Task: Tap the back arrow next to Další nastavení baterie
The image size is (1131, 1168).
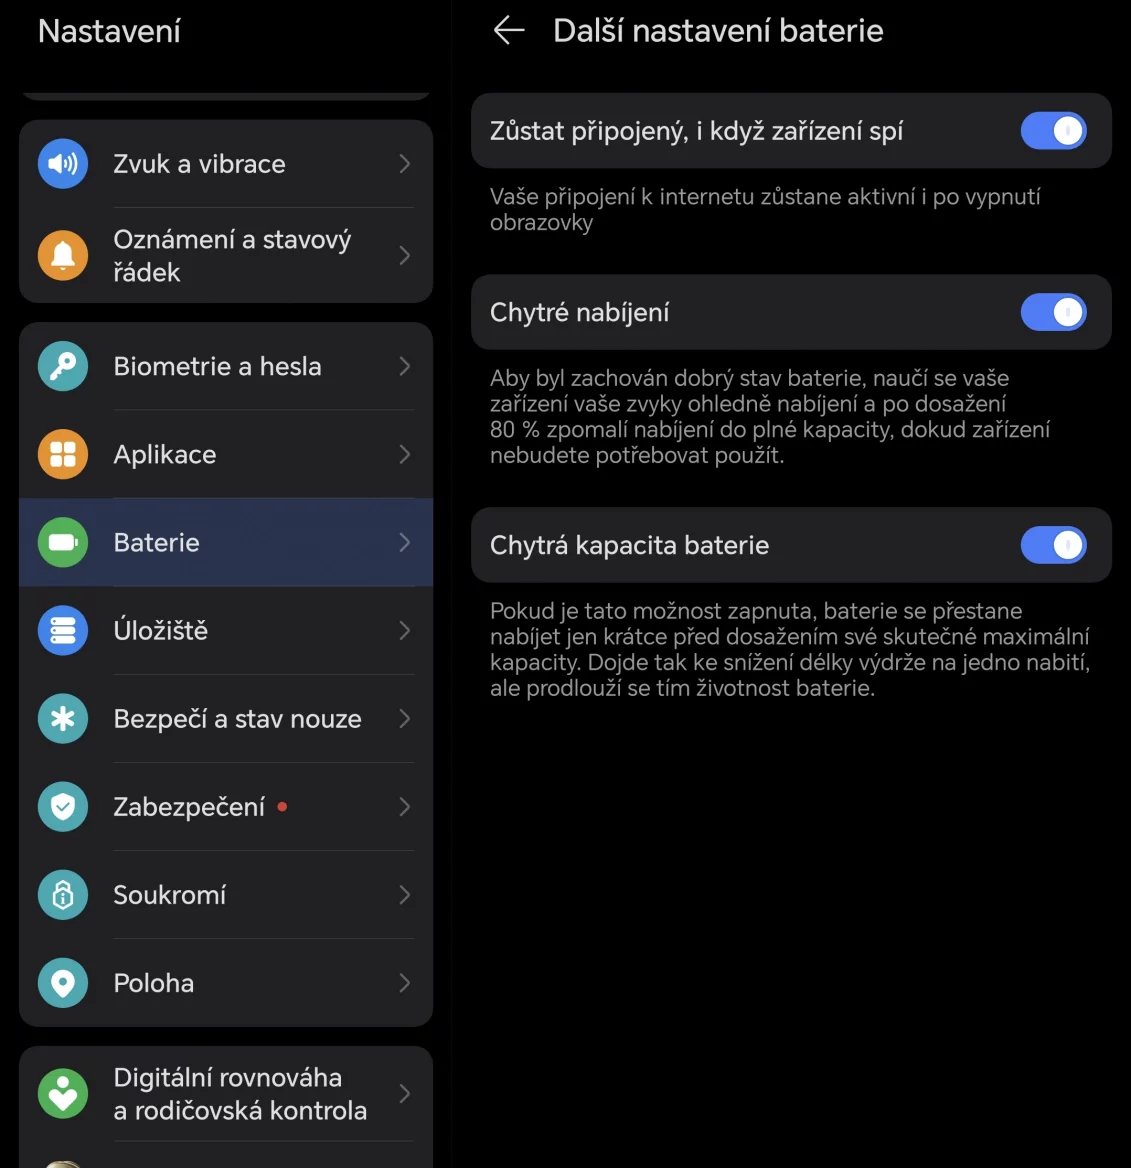Action: 510,31
